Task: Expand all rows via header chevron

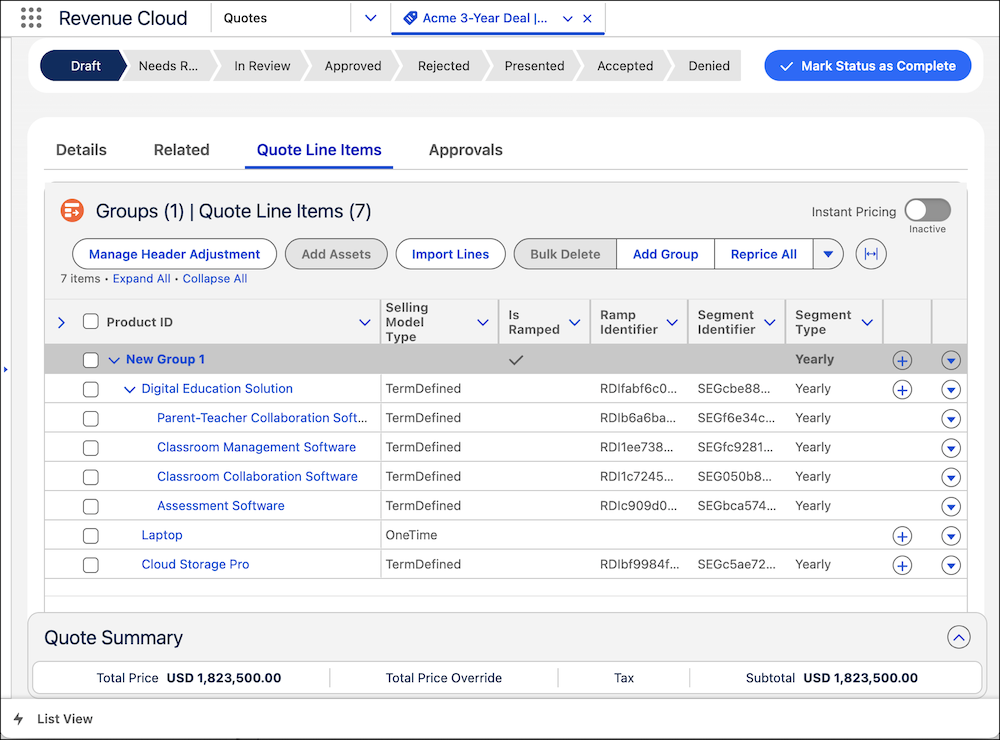Action: tap(61, 322)
